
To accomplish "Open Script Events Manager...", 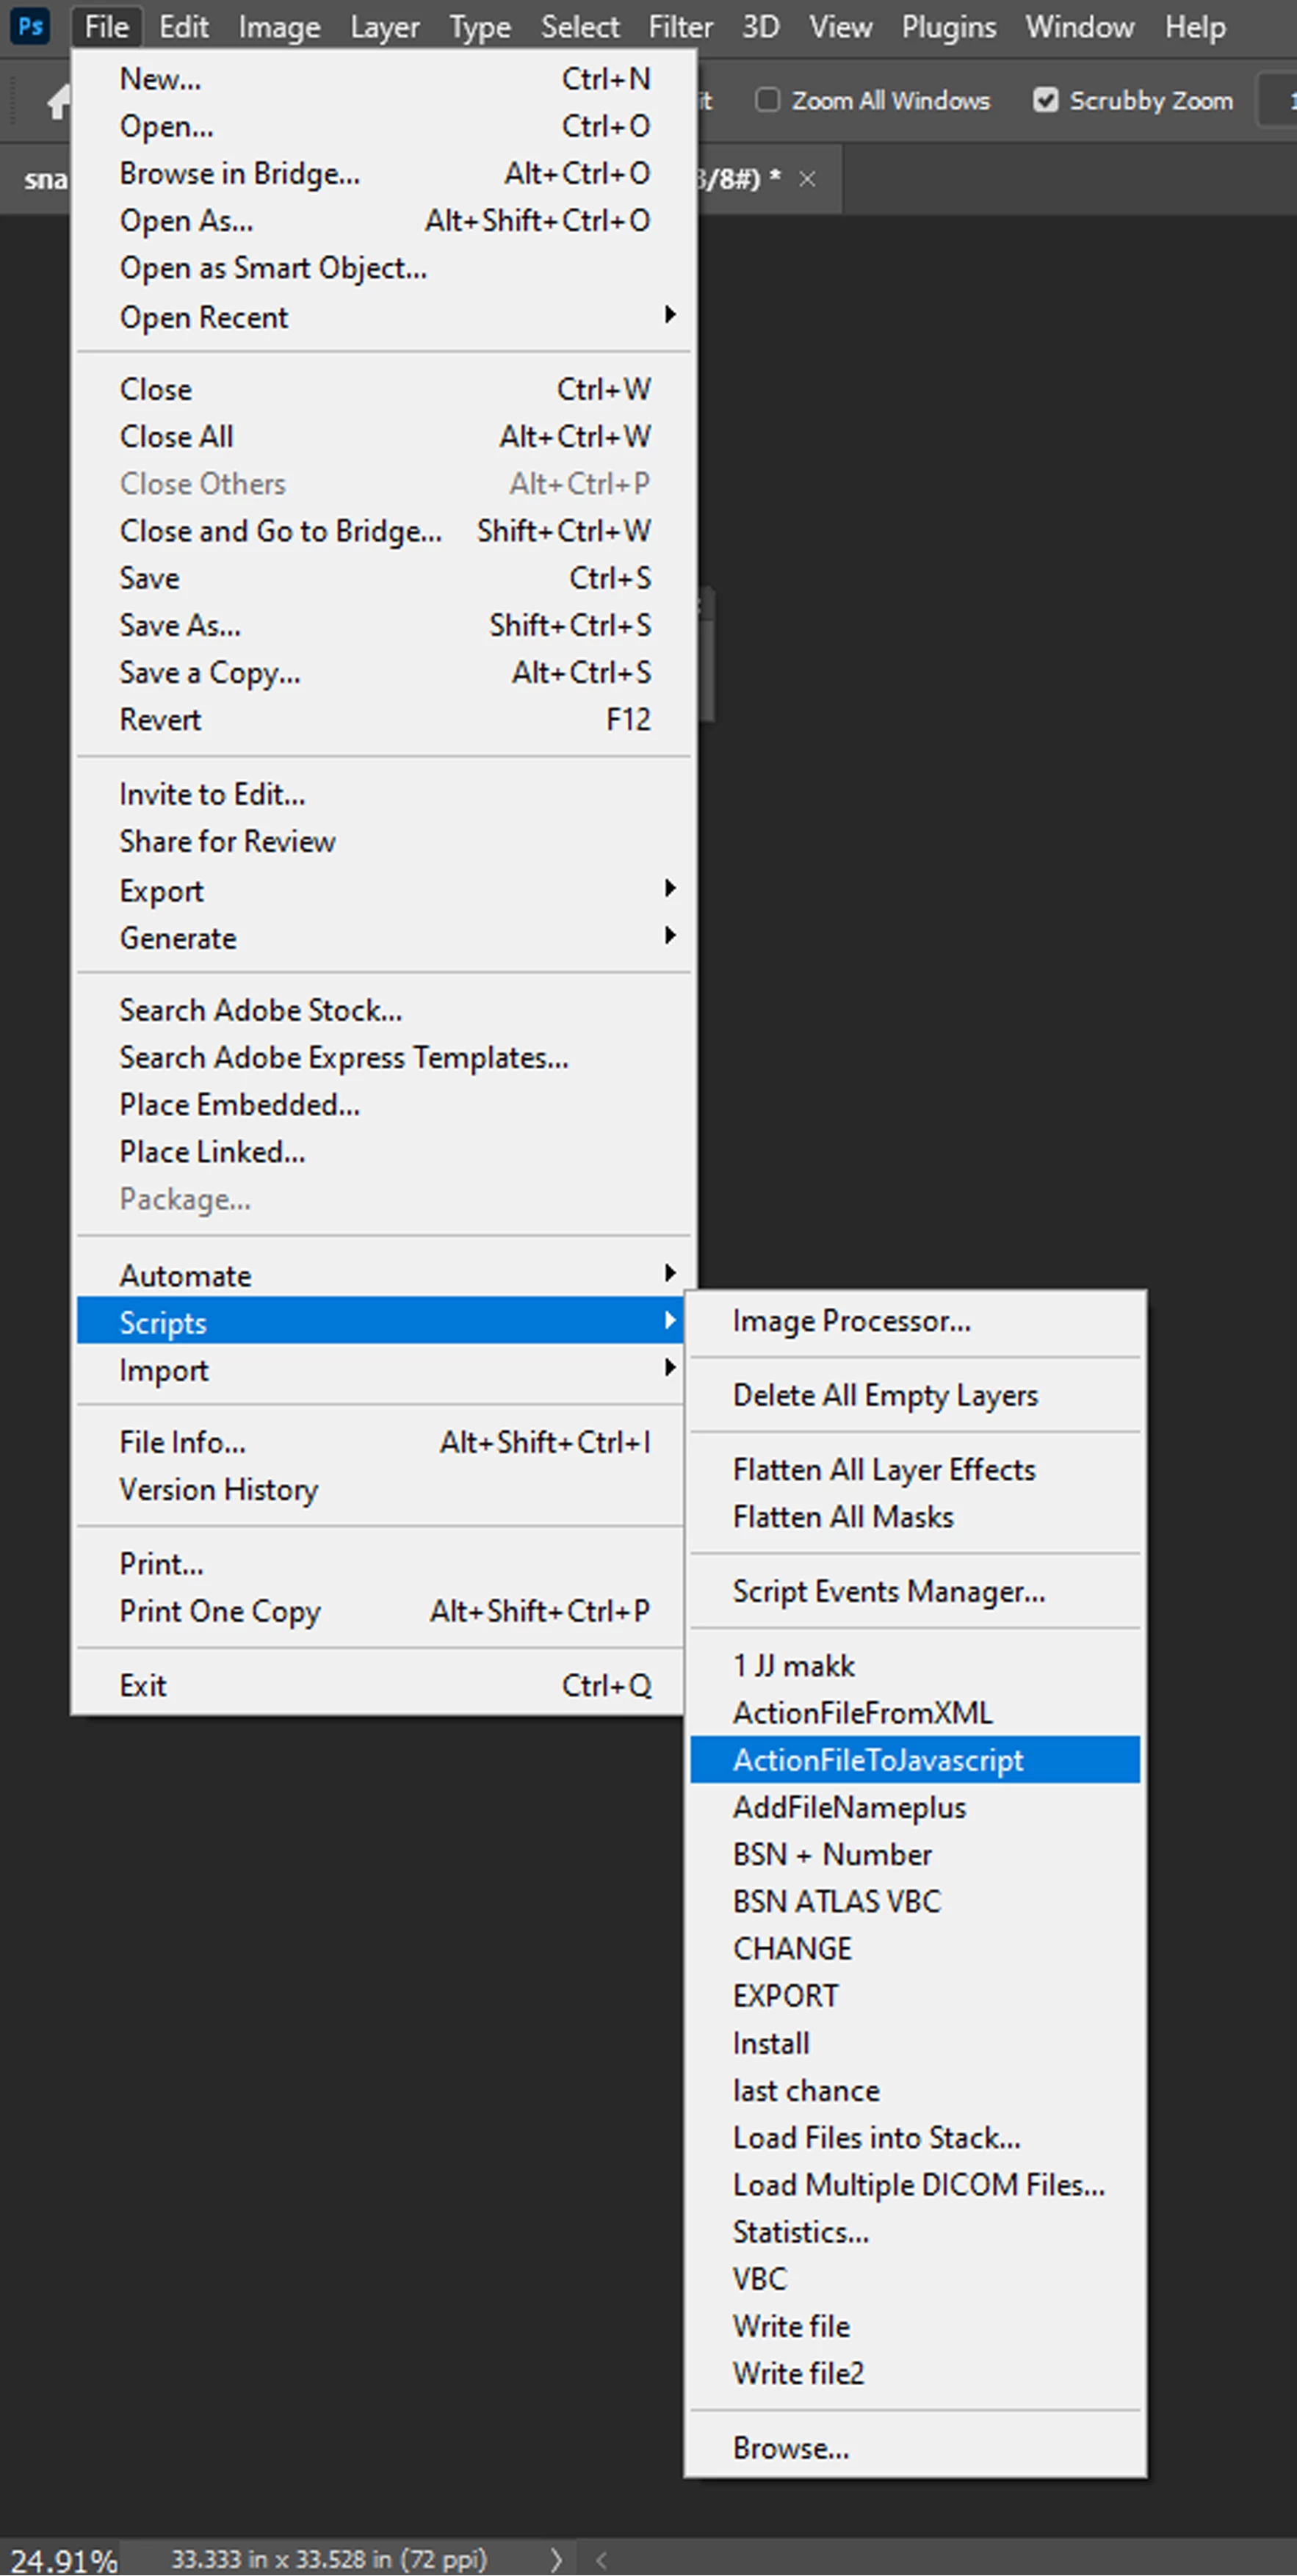I will [915, 1591].
